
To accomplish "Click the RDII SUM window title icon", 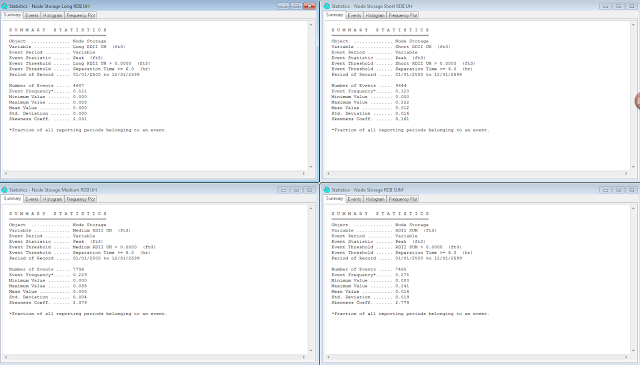I will (x=327, y=190).
